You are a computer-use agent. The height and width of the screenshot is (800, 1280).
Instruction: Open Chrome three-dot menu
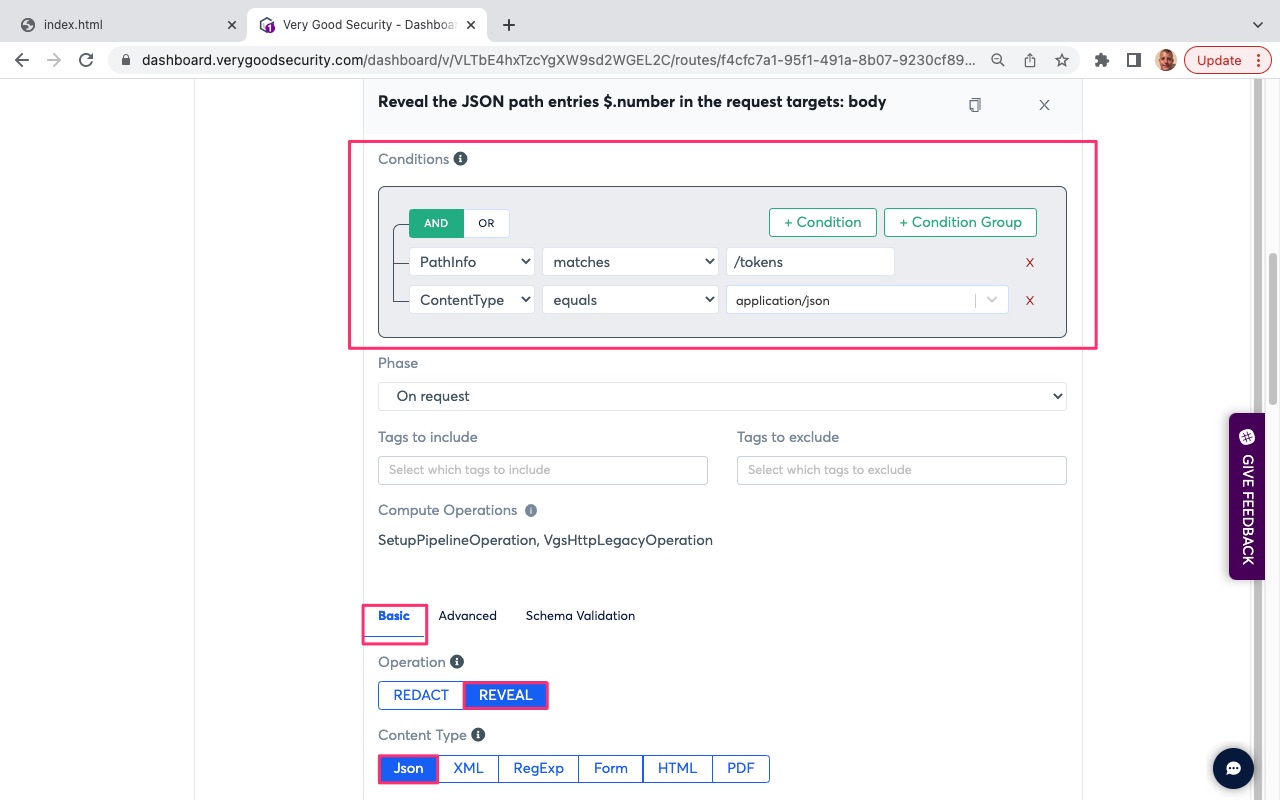[1259, 60]
